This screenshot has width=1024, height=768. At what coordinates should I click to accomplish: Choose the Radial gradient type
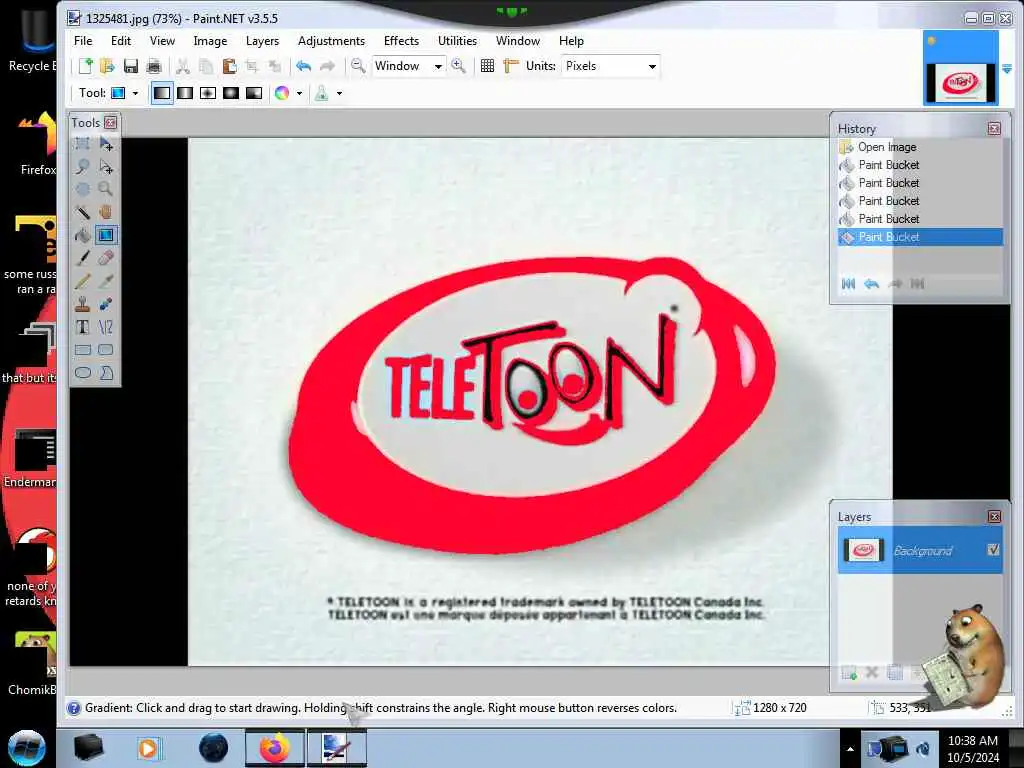click(x=231, y=93)
